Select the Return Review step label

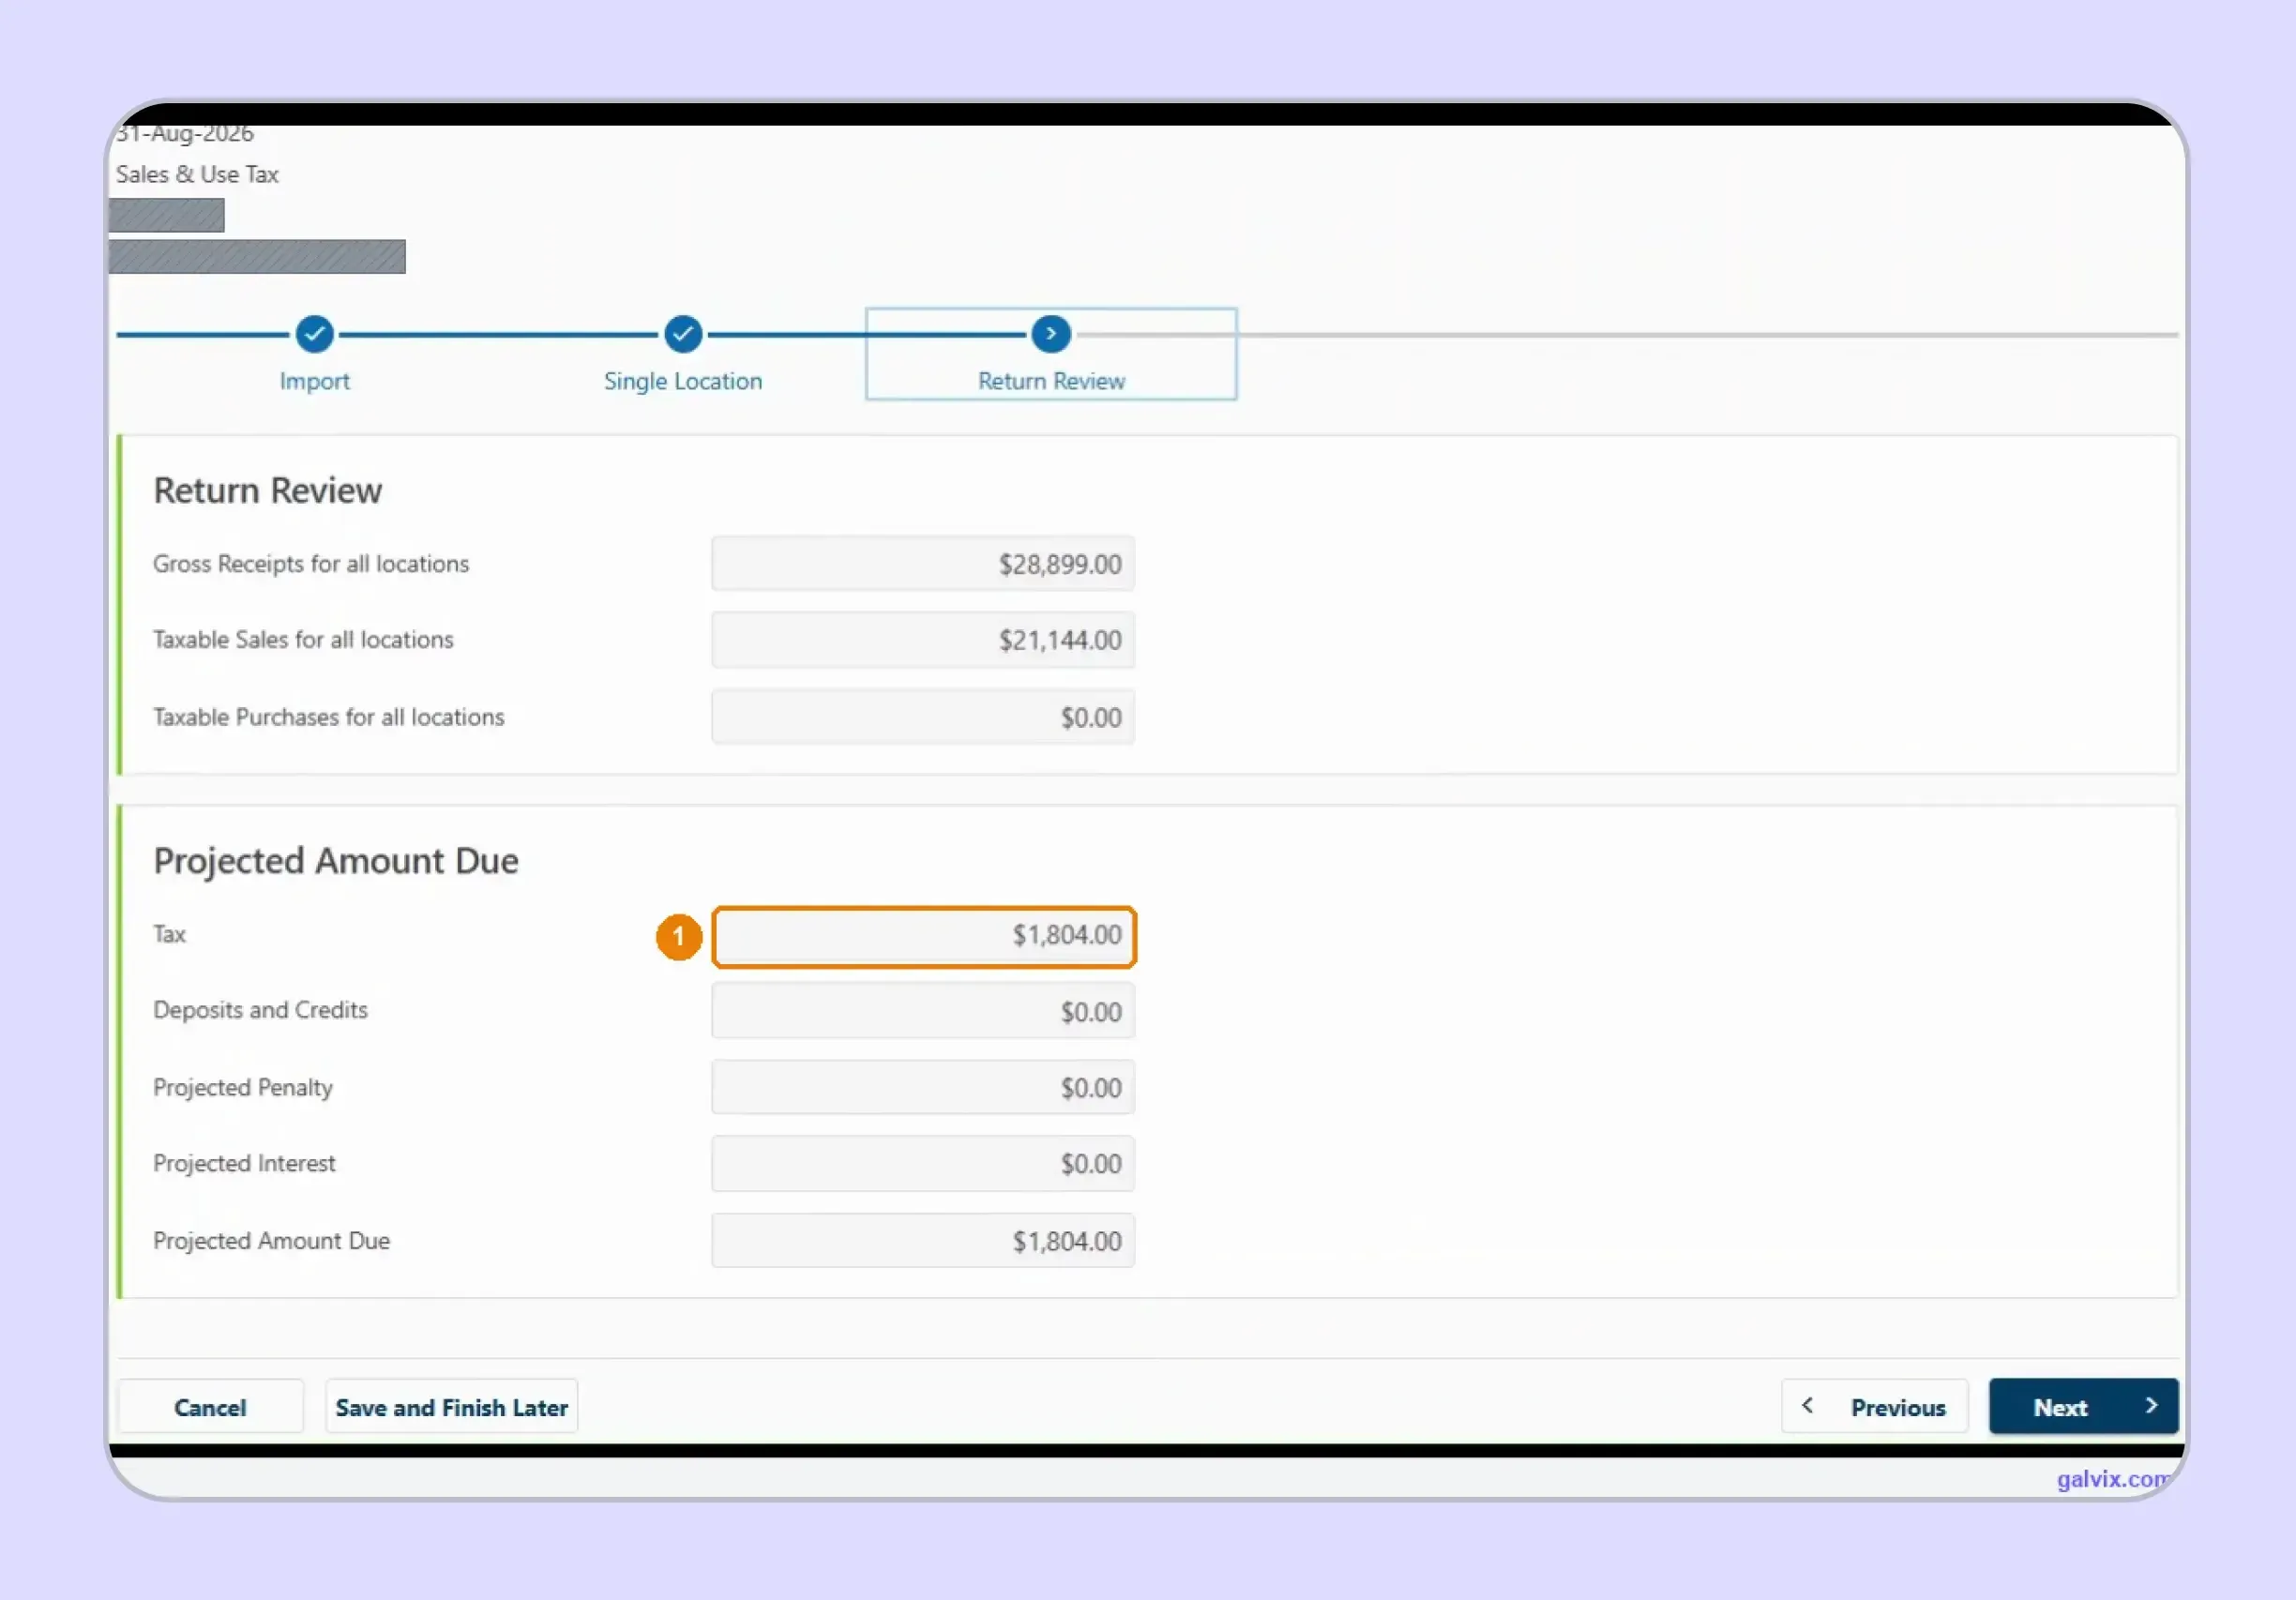coord(1051,381)
